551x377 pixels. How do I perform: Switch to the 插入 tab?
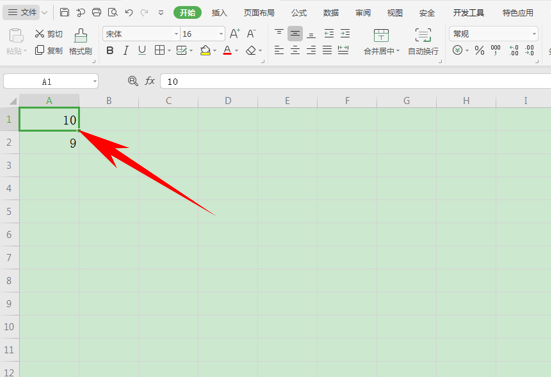tap(219, 13)
